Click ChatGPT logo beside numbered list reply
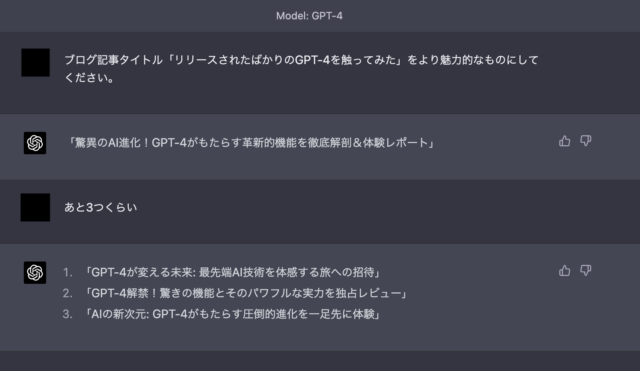Image resolution: width=640 pixels, height=371 pixels. 35,273
